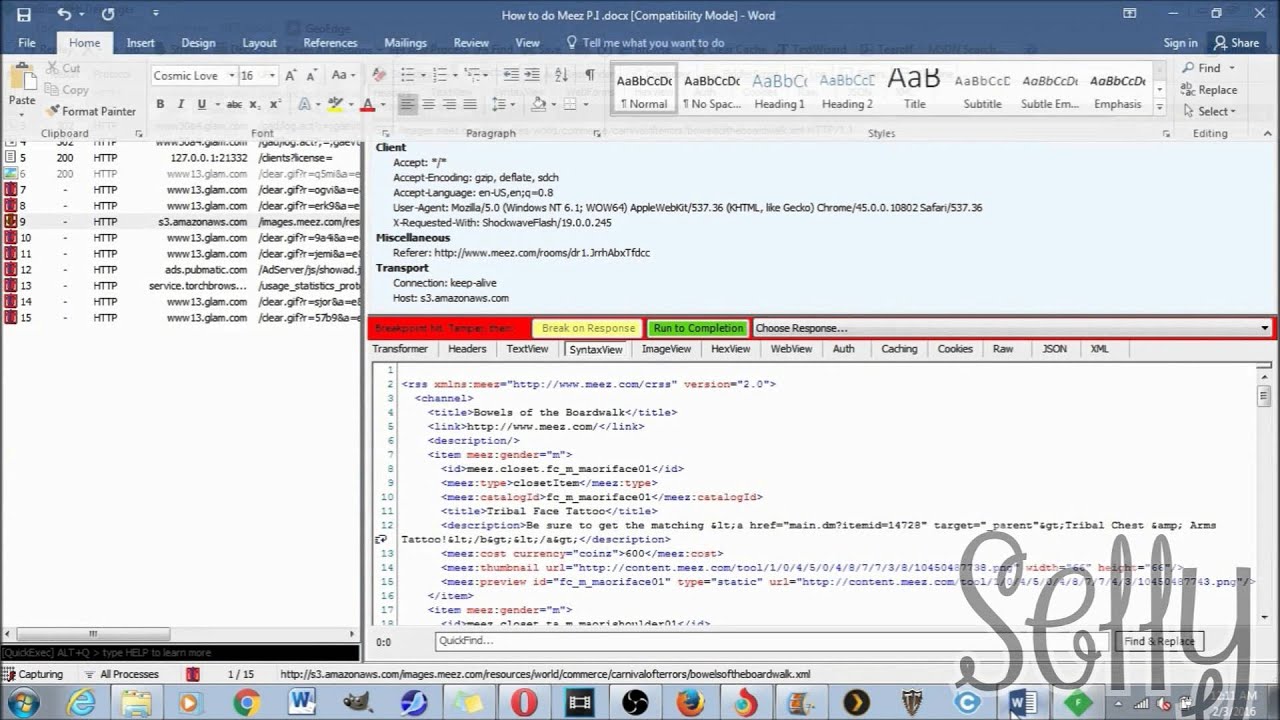Screen dimensions: 1280x720
Task: Click Sign in at the top right
Action: (1180, 43)
